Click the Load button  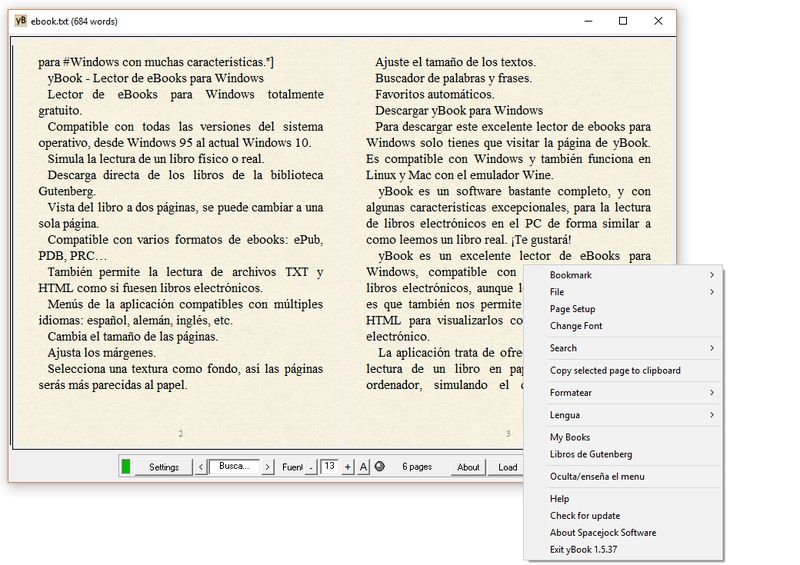(x=508, y=467)
